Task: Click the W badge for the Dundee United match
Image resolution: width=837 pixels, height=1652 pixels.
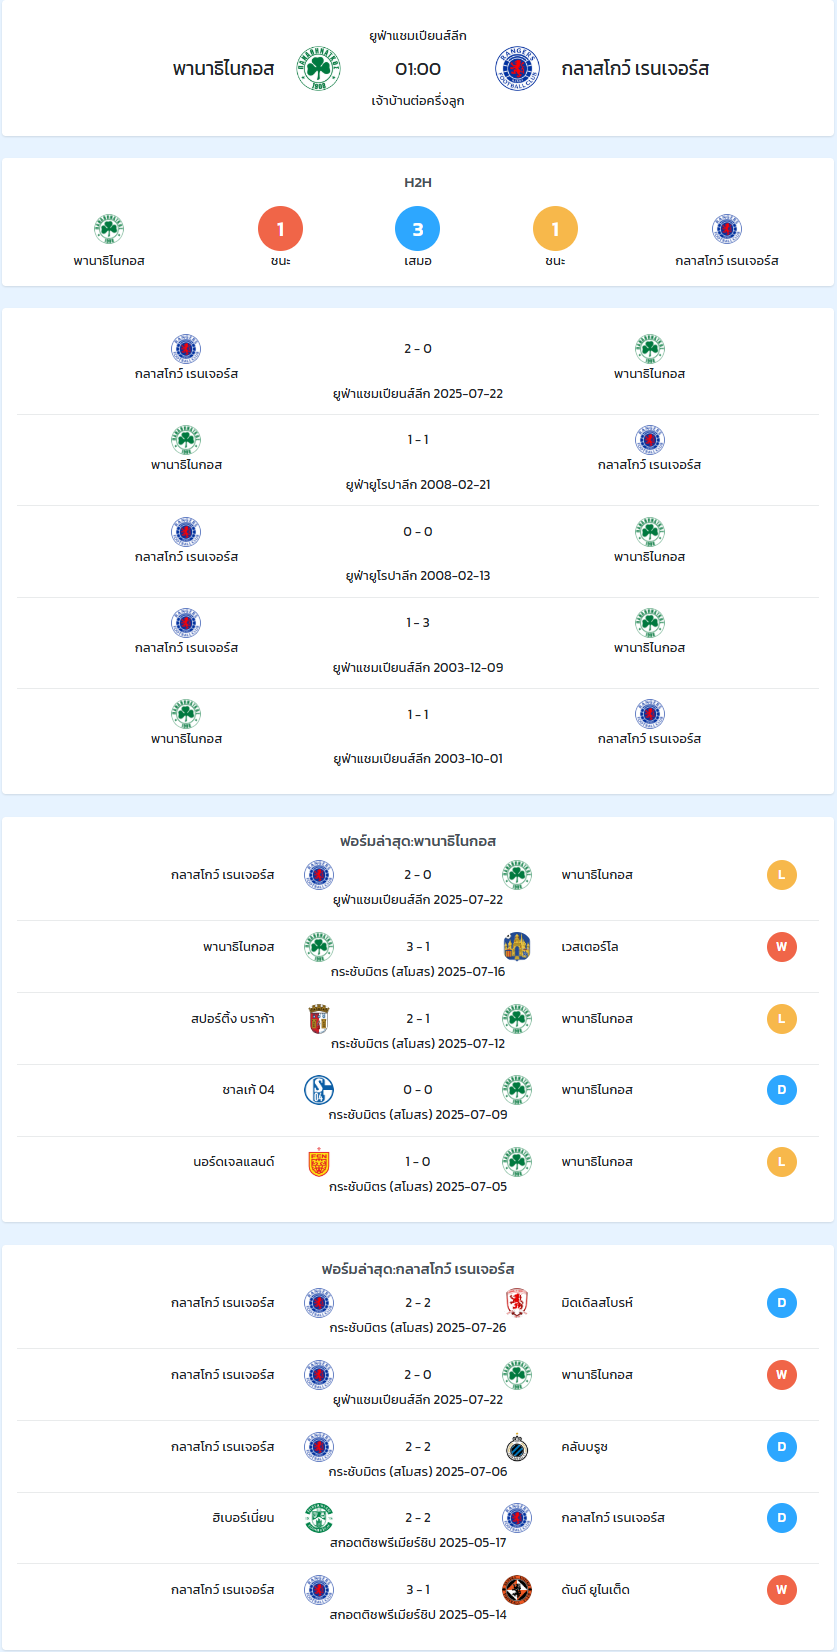Action: click(782, 1590)
